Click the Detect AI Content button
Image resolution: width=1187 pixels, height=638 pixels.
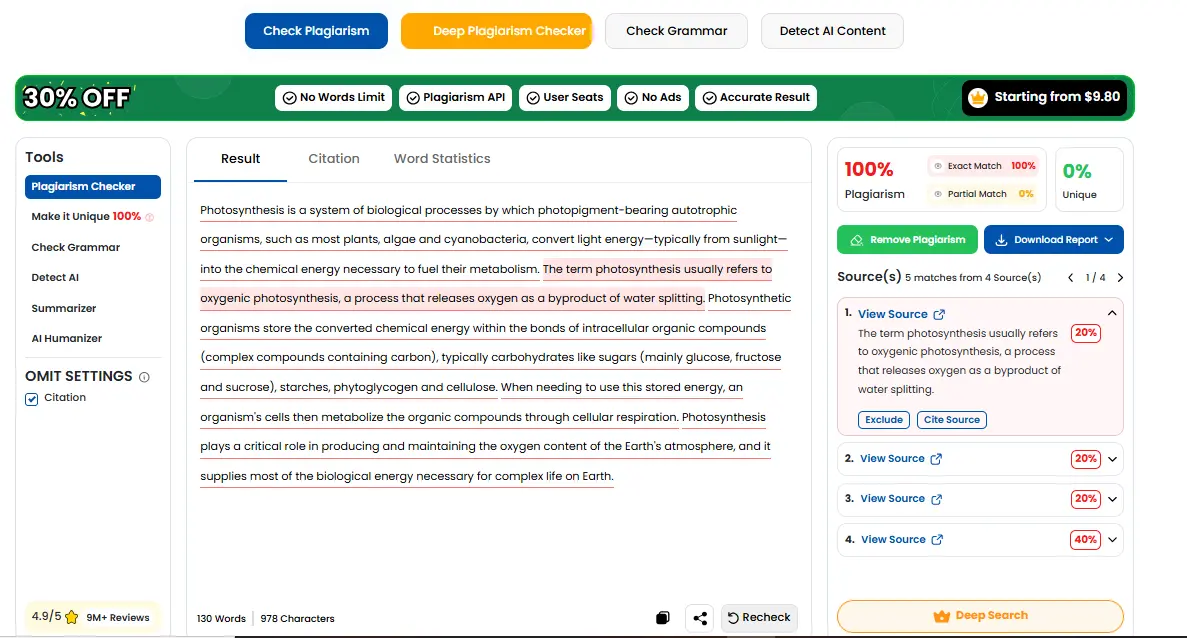coord(833,31)
